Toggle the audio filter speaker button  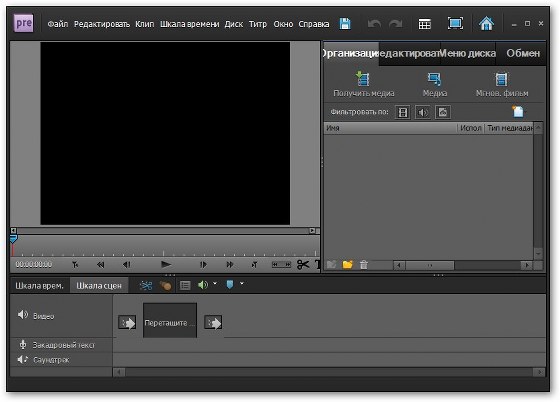point(422,112)
